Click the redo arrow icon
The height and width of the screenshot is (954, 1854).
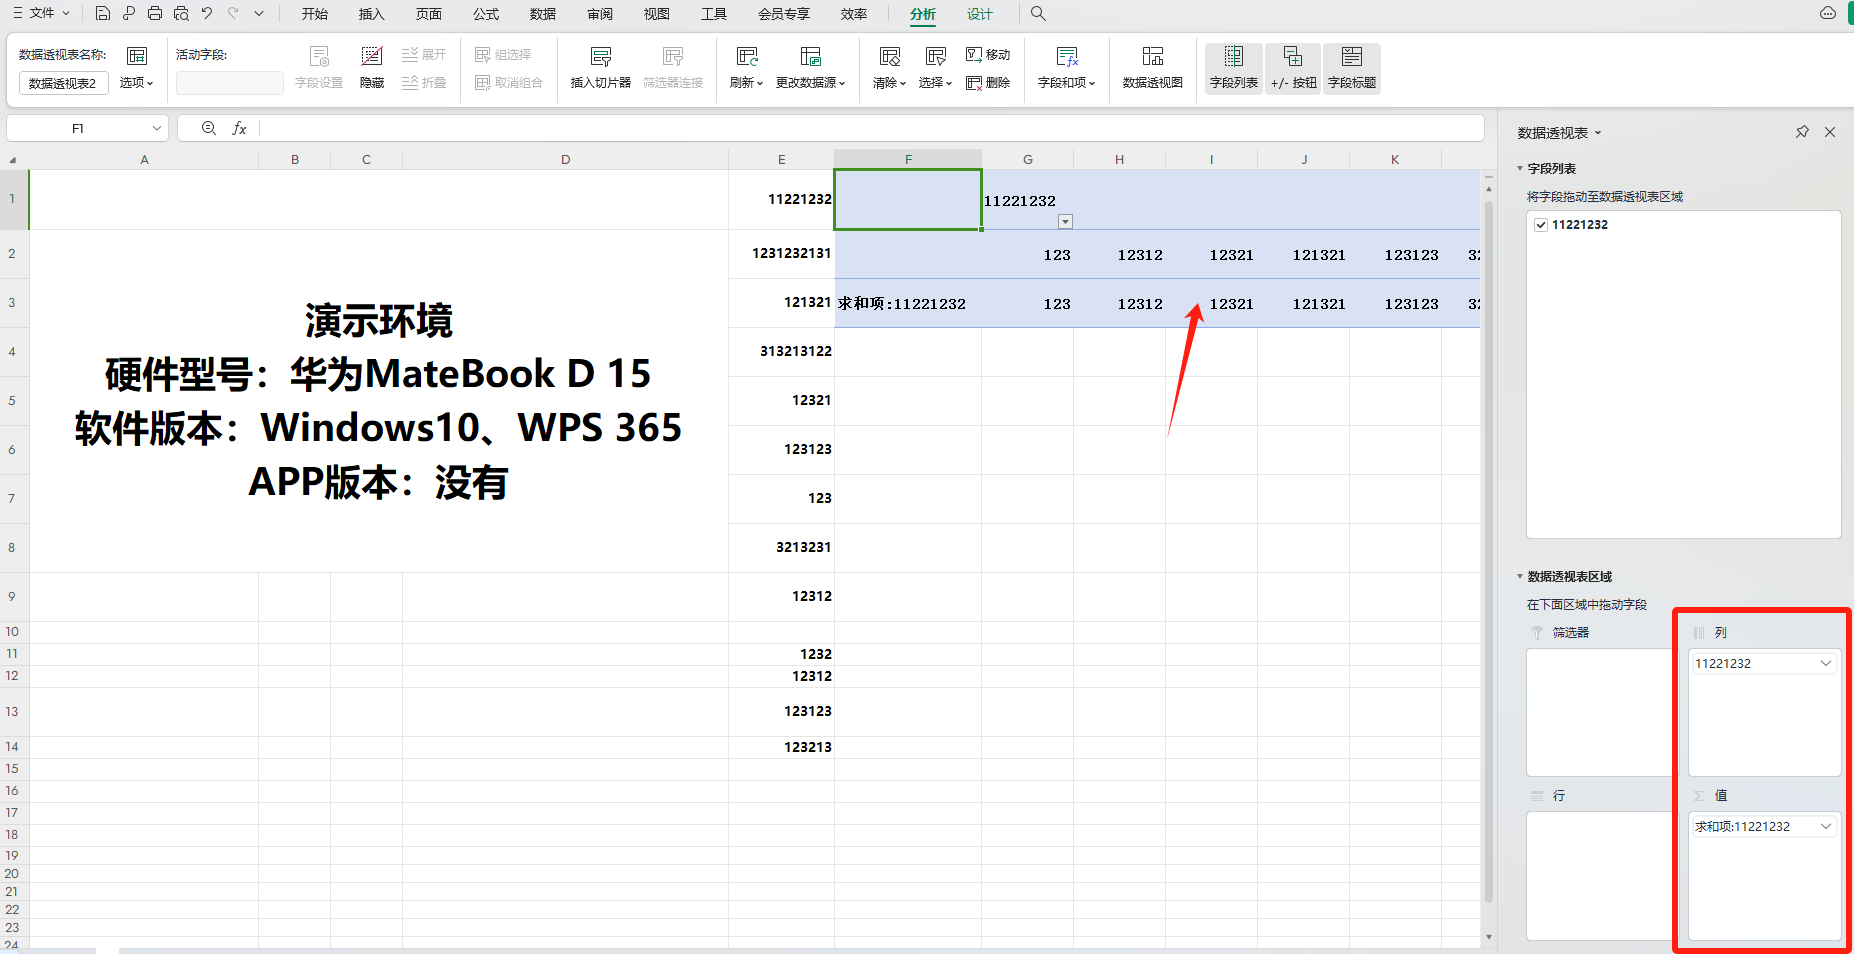tap(233, 13)
